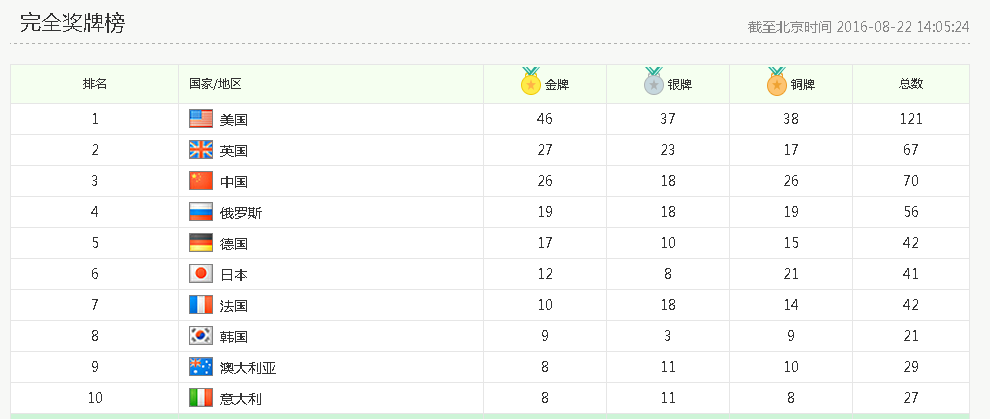Viewport: 1004px width, 419px height.
Task: Click the Italian flag icon
Action: point(201,398)
